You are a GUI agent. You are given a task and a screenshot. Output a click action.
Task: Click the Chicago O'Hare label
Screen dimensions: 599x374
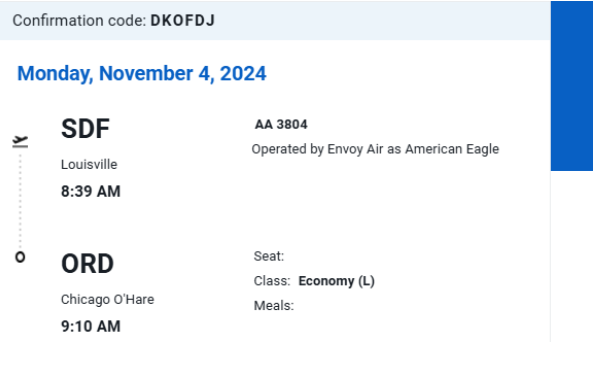click(108, 300)
